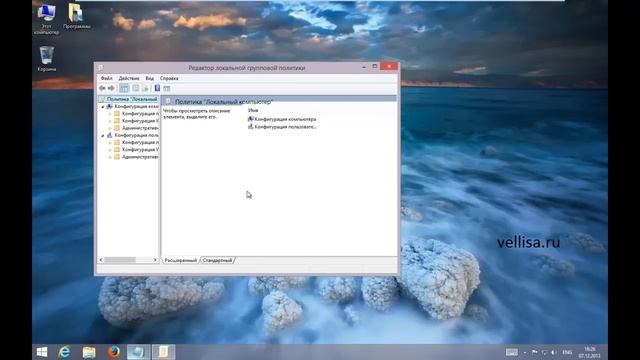Click the Back arrow in the toolbar
The height and width of the screenshot is (360, 640).
102,88
